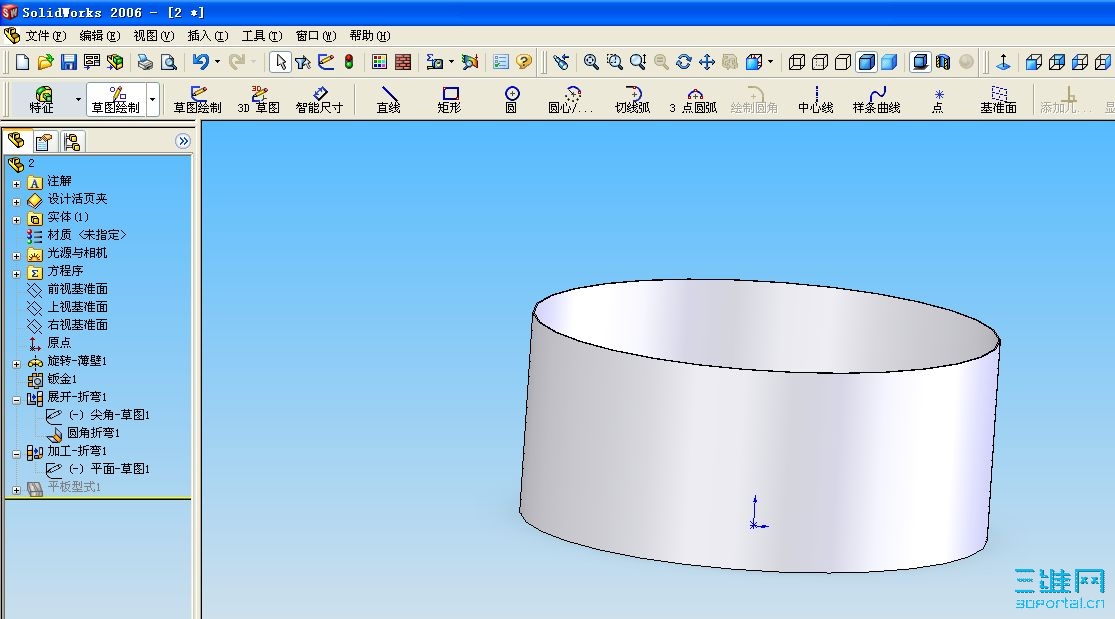Toggle the Section View icon

pos(943,63)
